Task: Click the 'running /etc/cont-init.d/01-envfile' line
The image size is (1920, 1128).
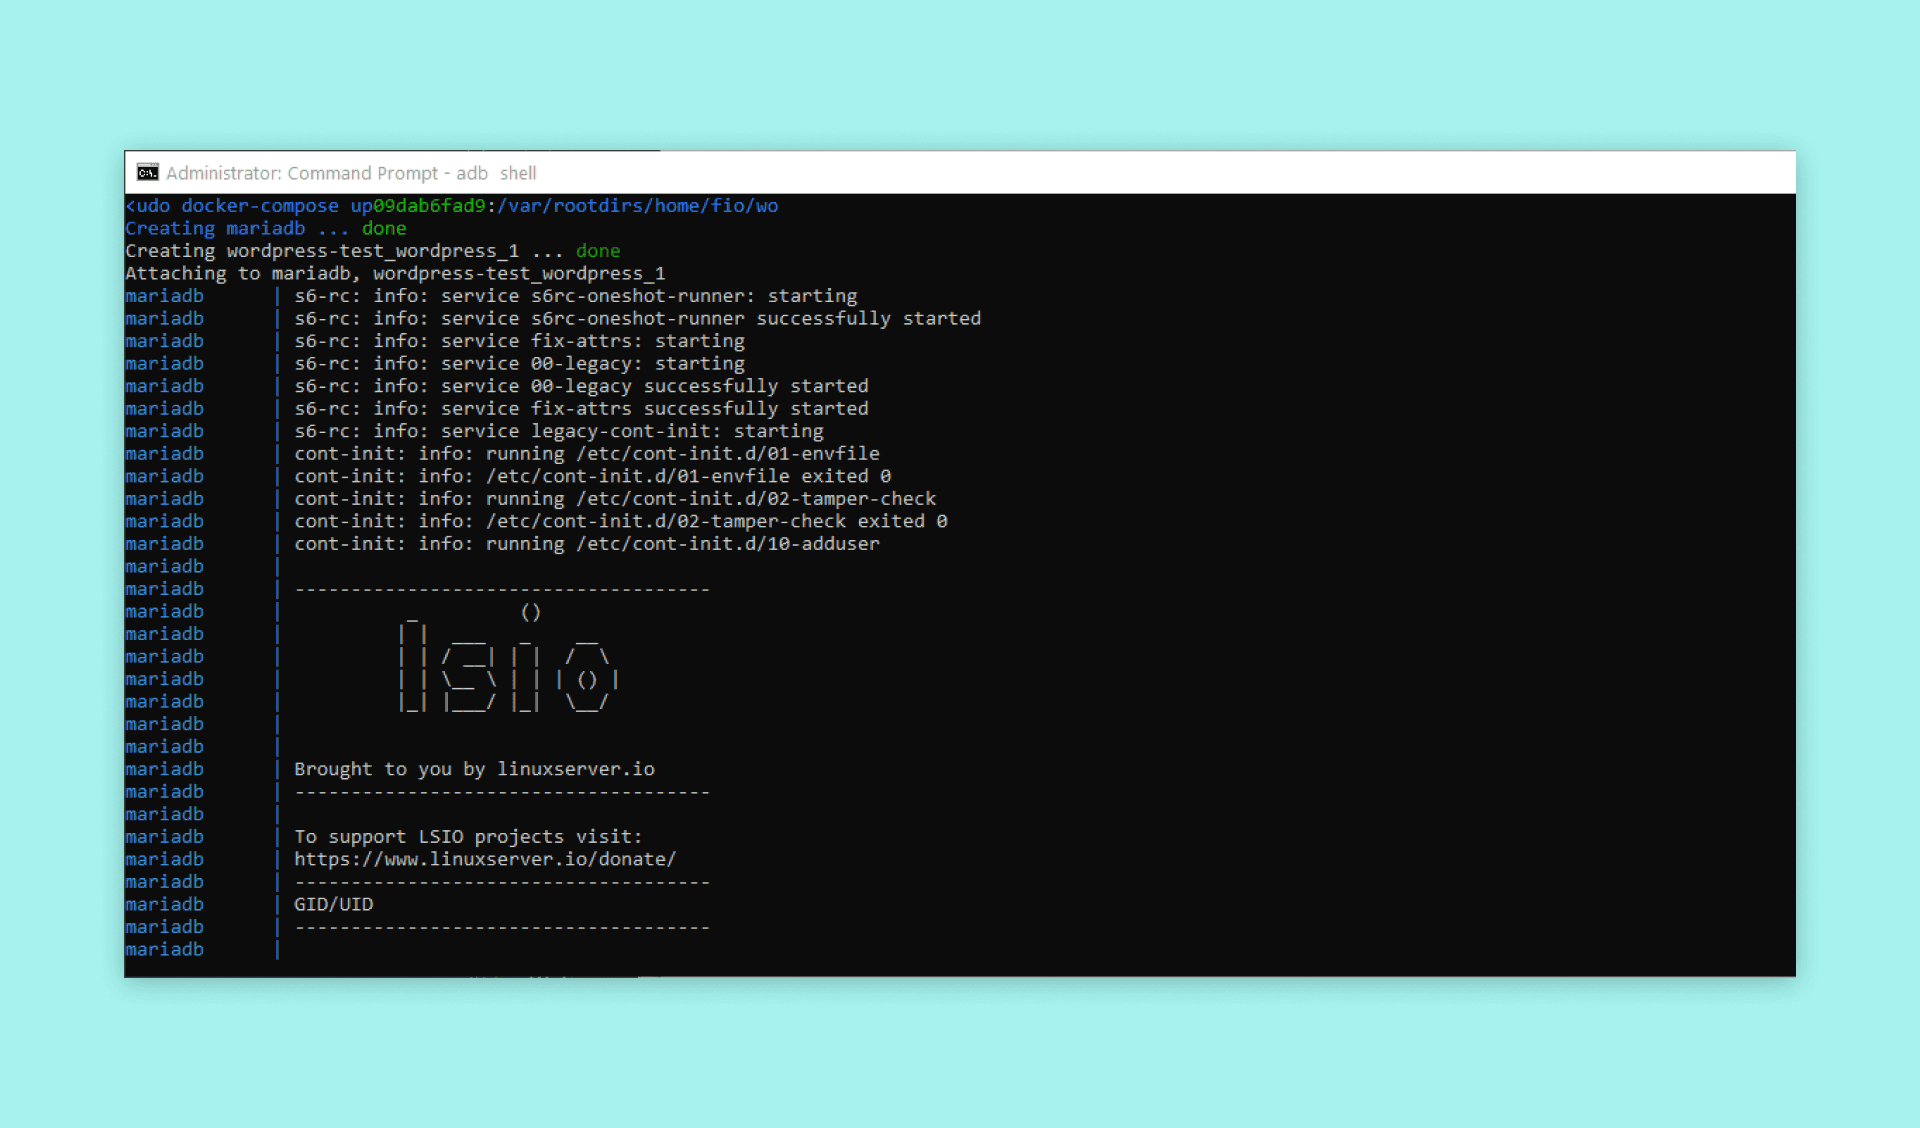Action: [x=586, y=454]
